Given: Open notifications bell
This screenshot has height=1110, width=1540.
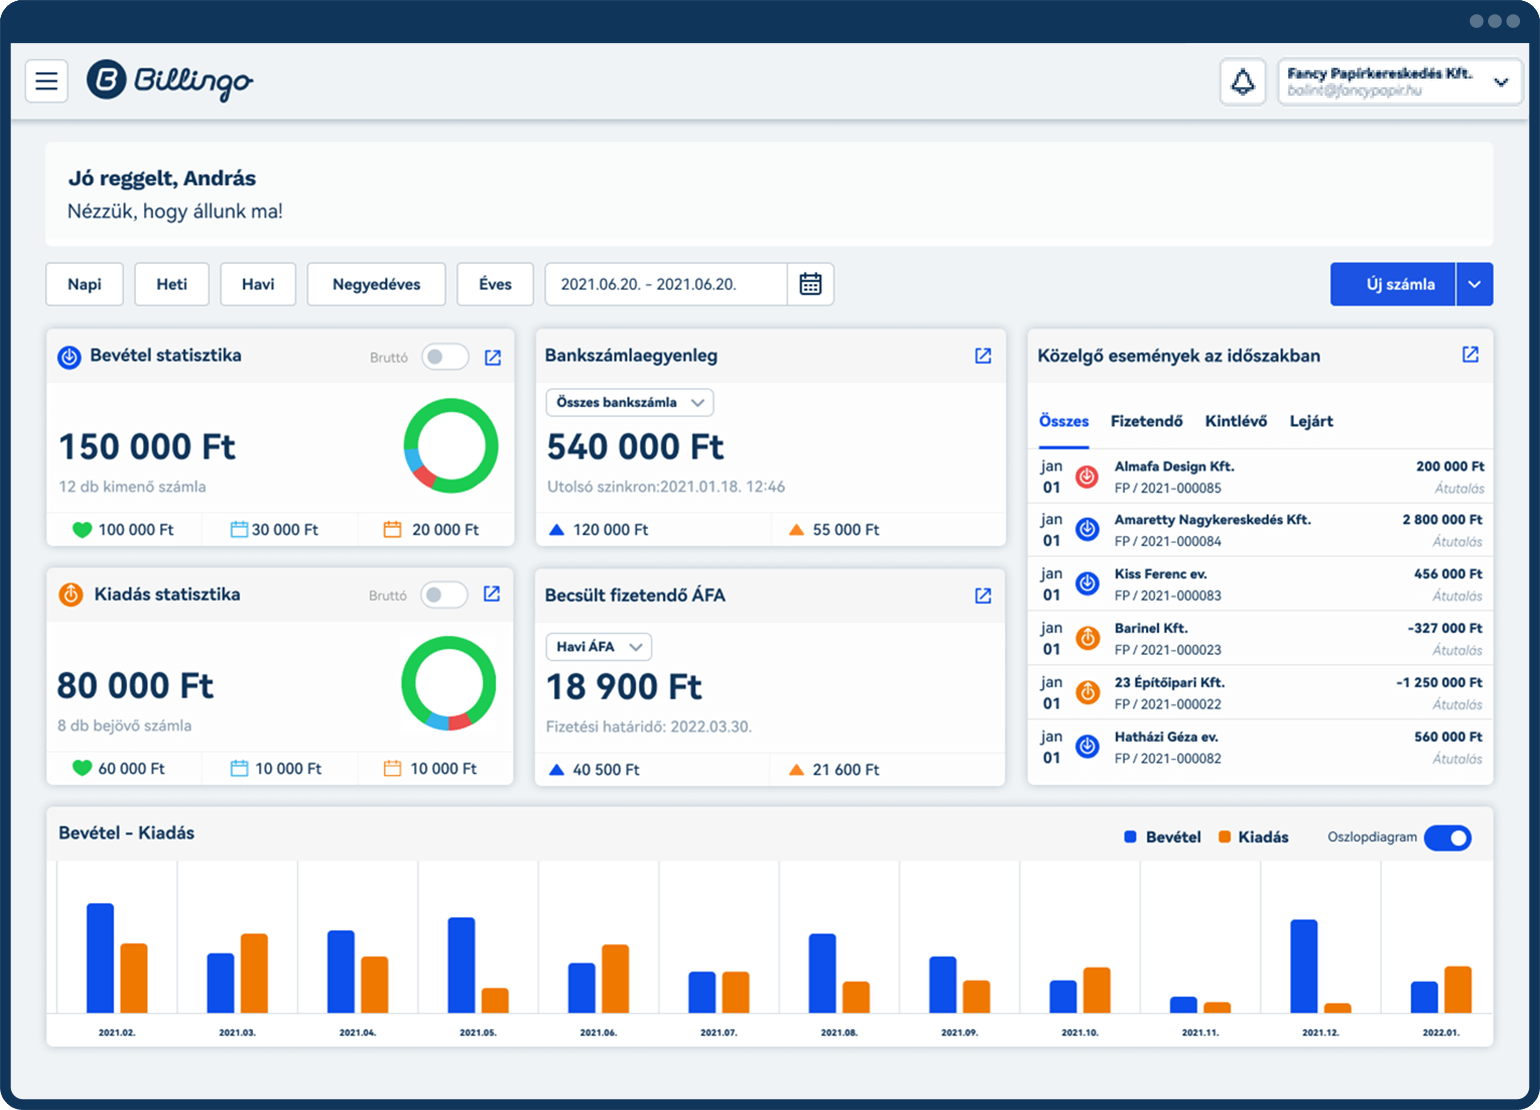Looking at the screenshot, I should point(1243,82).
